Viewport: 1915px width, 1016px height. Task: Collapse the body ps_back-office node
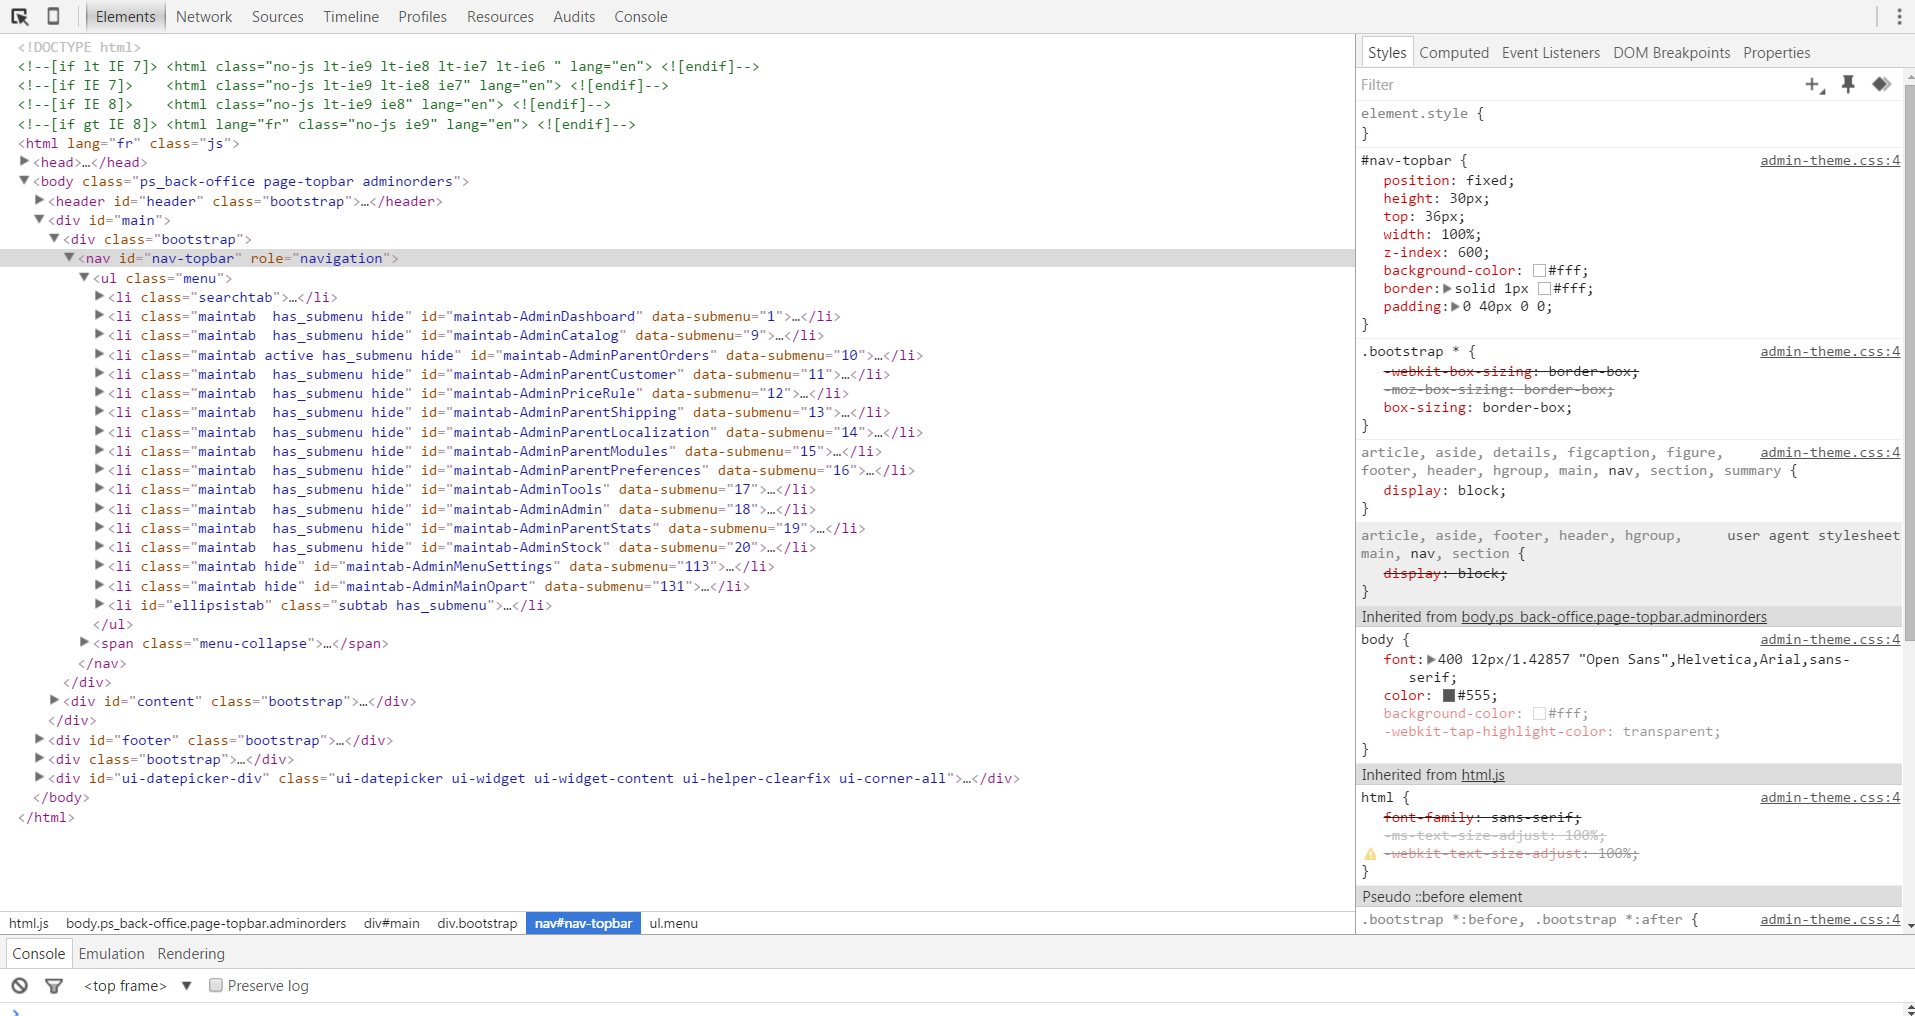click(x=25, y=181)
